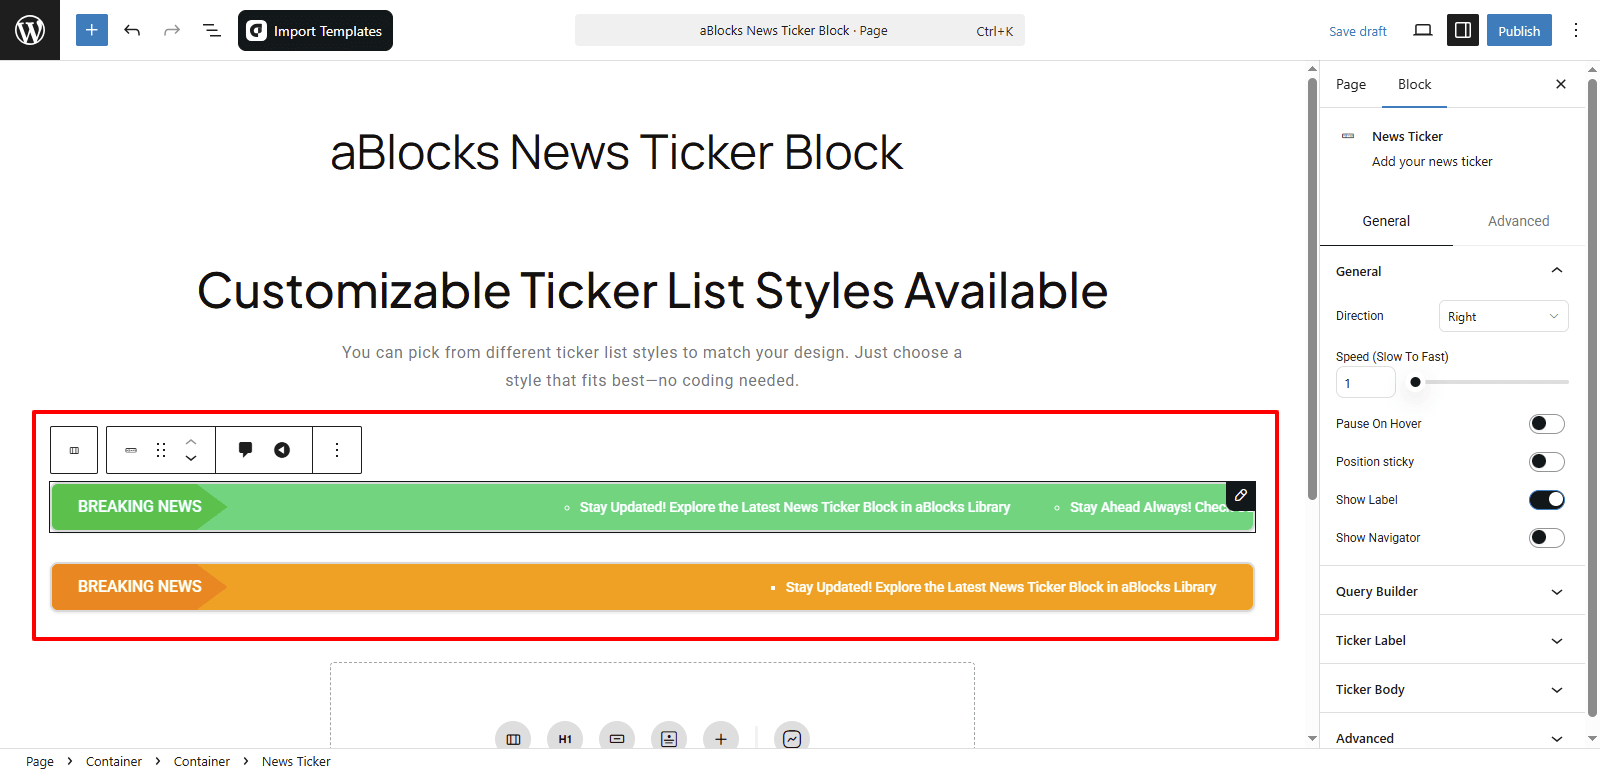Click the speech bubble toolbar icon
This screenshot has width=1600, height=773.
pyautogui.click(x=245, y=450)
